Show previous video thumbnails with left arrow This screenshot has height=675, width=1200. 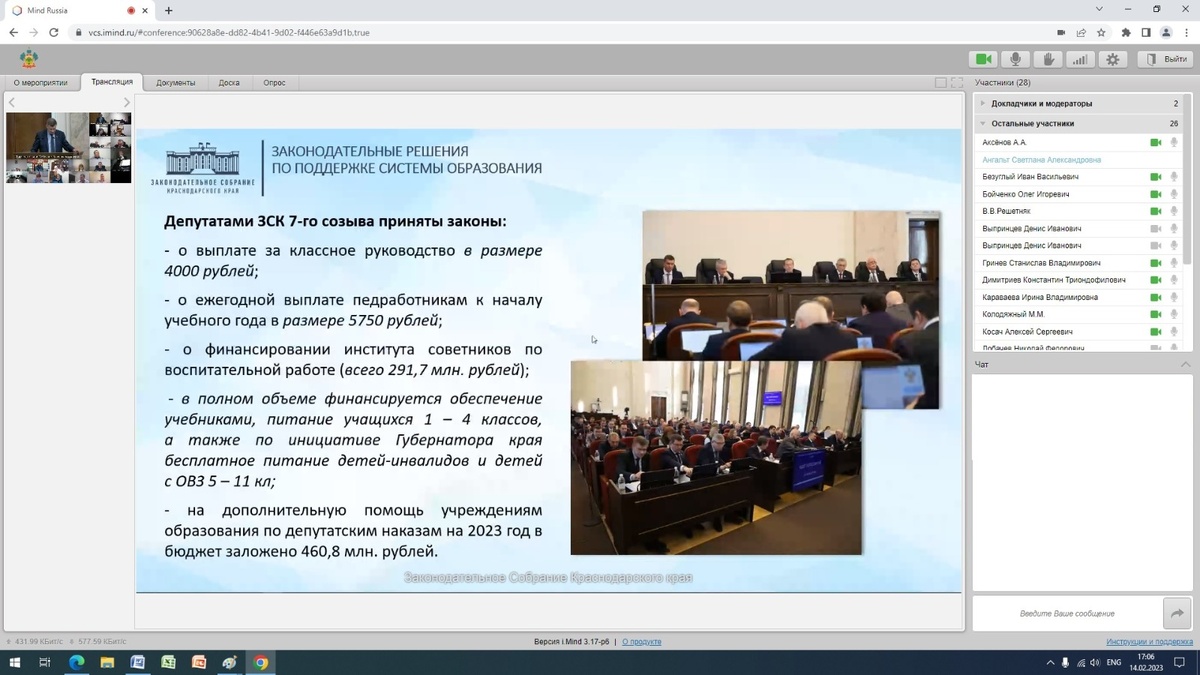(12, 103)
